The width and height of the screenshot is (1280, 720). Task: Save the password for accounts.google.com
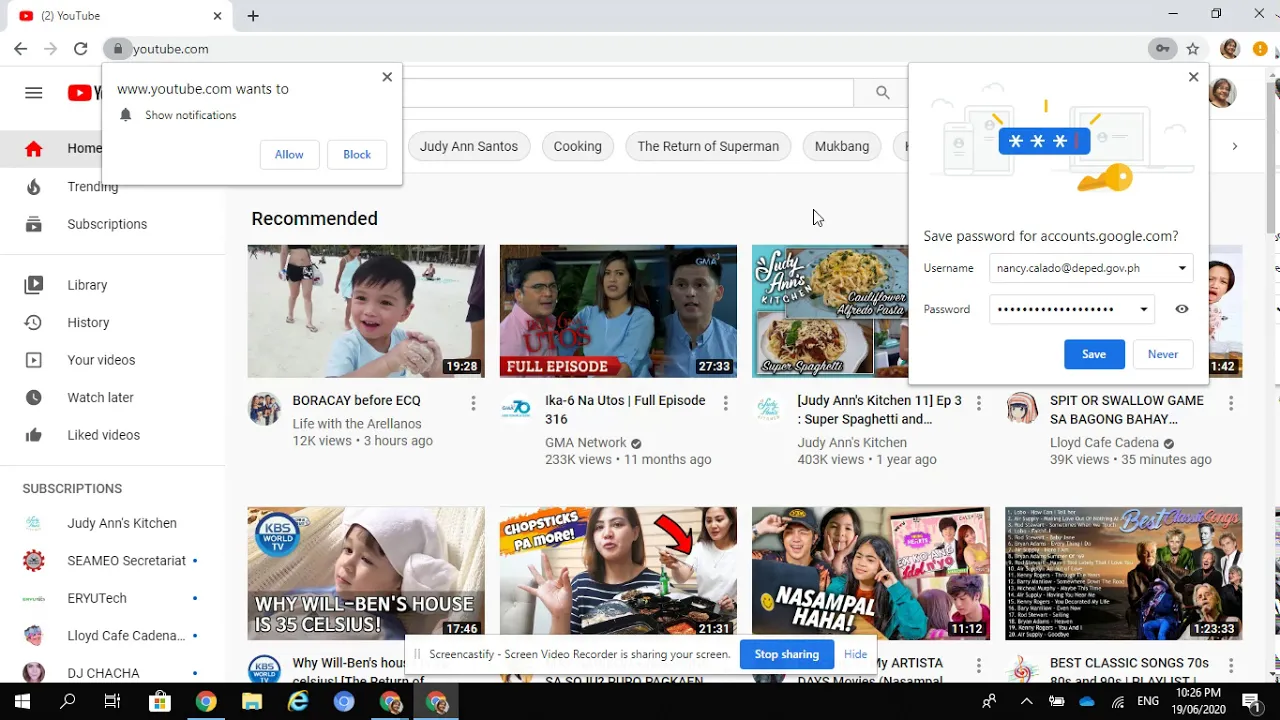[x=1094, y=354]
